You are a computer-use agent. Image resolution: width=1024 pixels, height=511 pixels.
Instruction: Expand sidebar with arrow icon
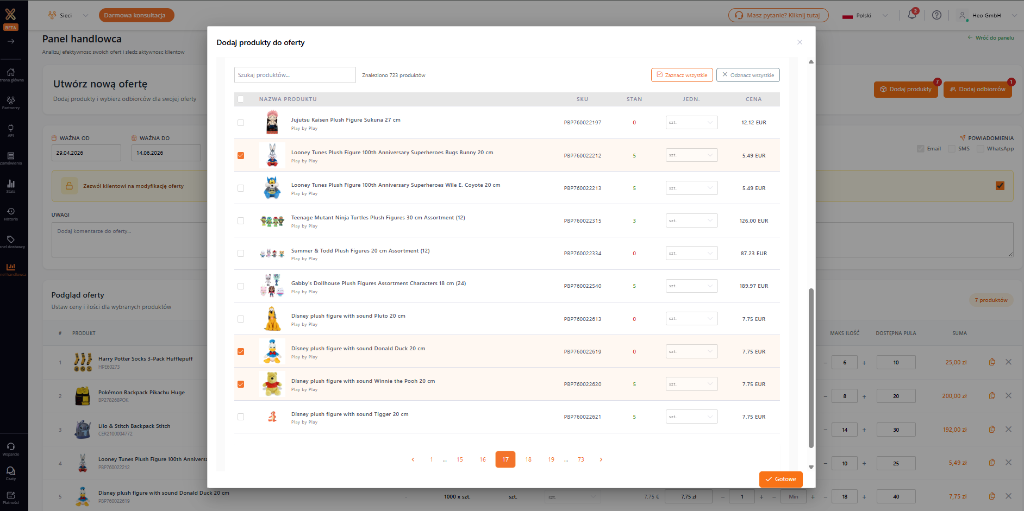(x=10, y=42)
